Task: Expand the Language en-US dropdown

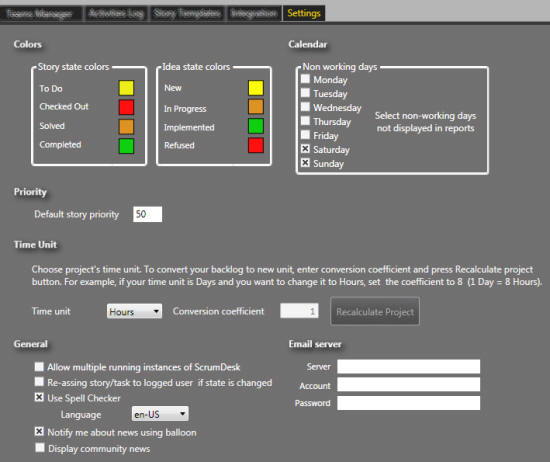Action: [160, 414]
